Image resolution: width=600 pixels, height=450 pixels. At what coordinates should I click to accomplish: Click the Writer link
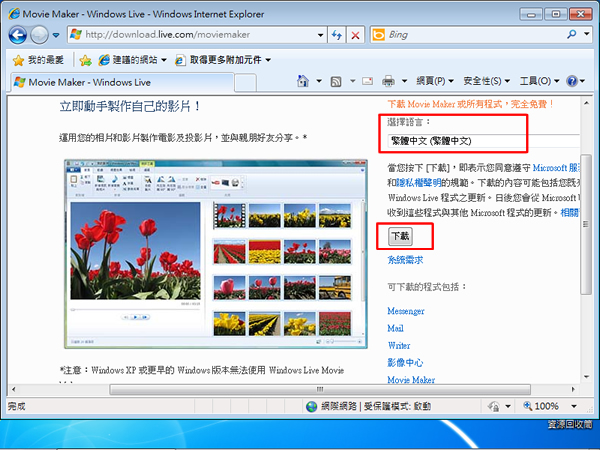tap(399, 346)
